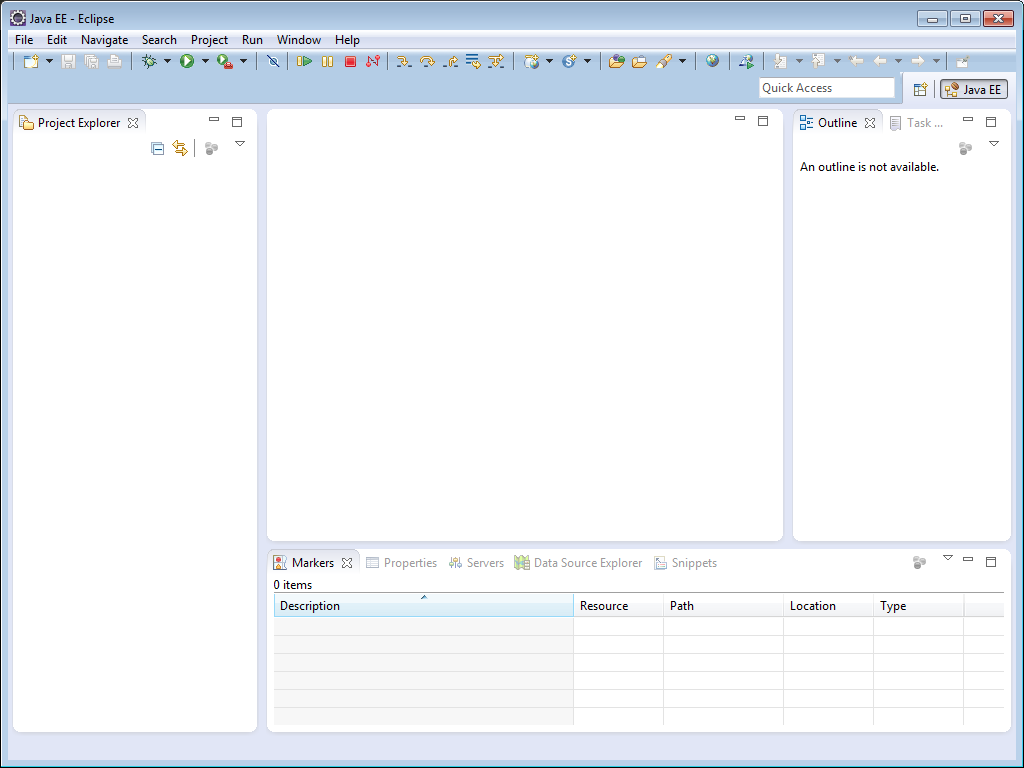Click the Search flashlight icon

(x=664, y=61)
